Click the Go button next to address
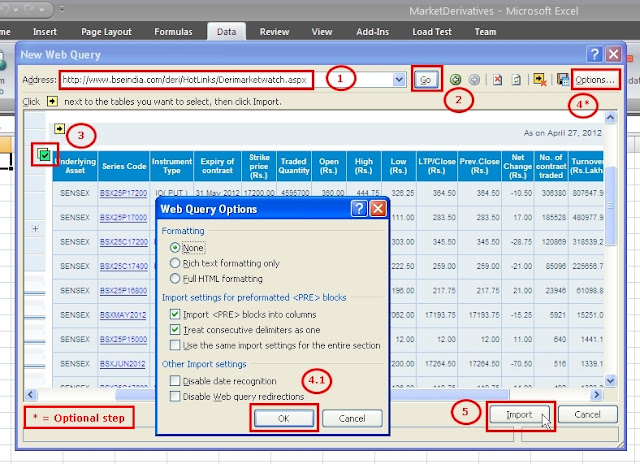Image resolution: width=640 pixels, height=464 pixels. pyautogui.click(x=426, y=80)
